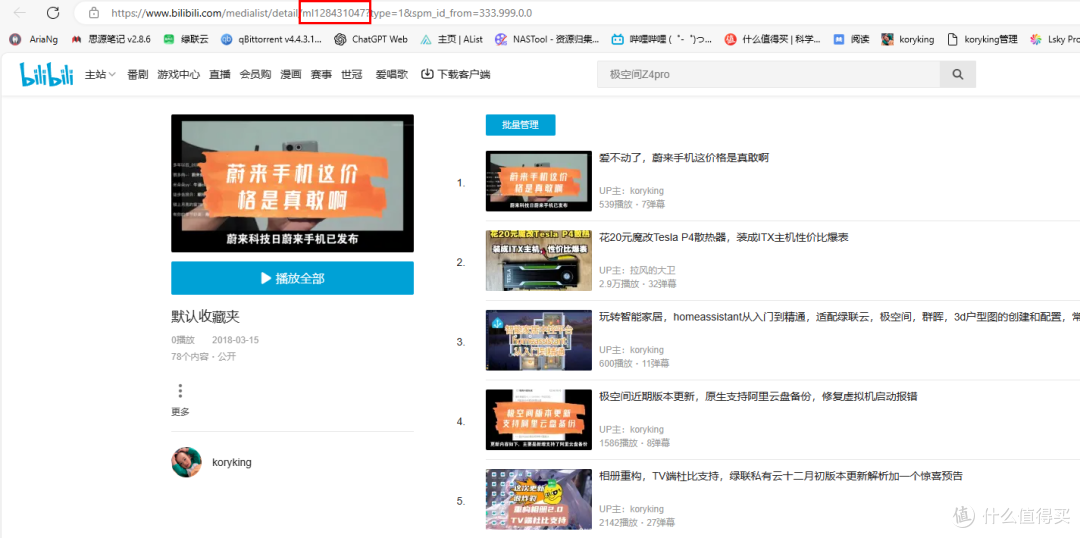
Task: Click the 批量管理 button
Action: (x=520, y=125)
